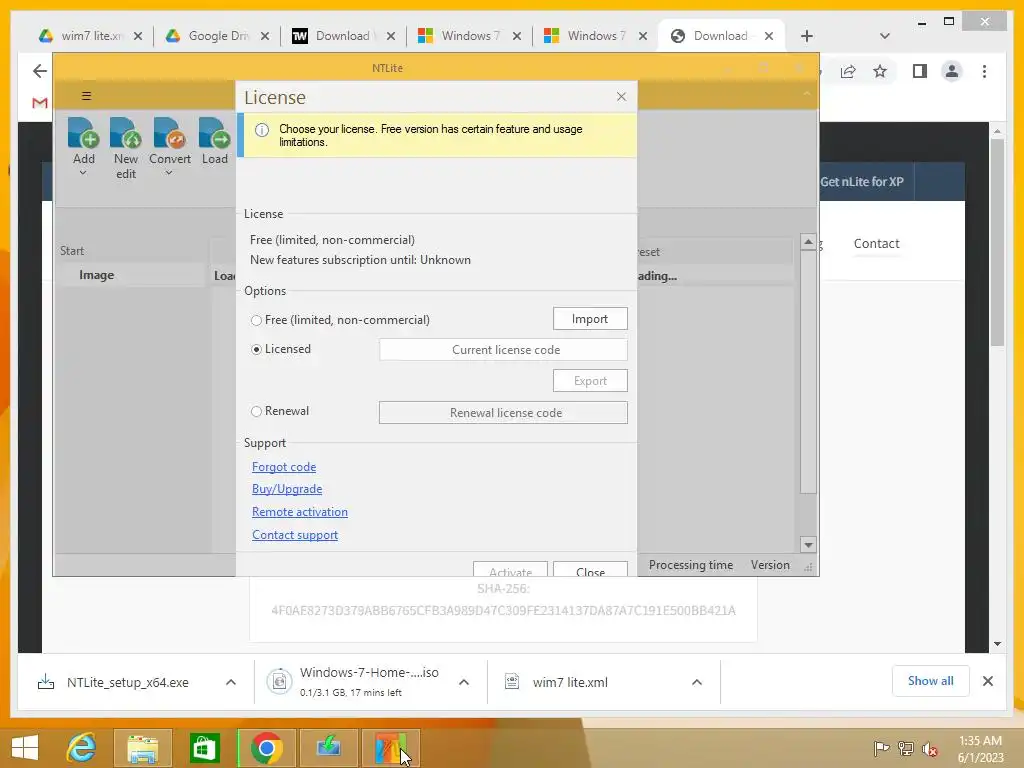Click the Renewal license code field

(504, 413)
